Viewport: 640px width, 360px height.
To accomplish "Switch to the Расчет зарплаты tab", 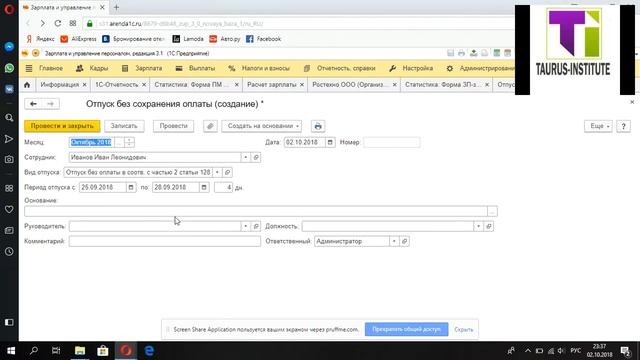I will (272, 85).
